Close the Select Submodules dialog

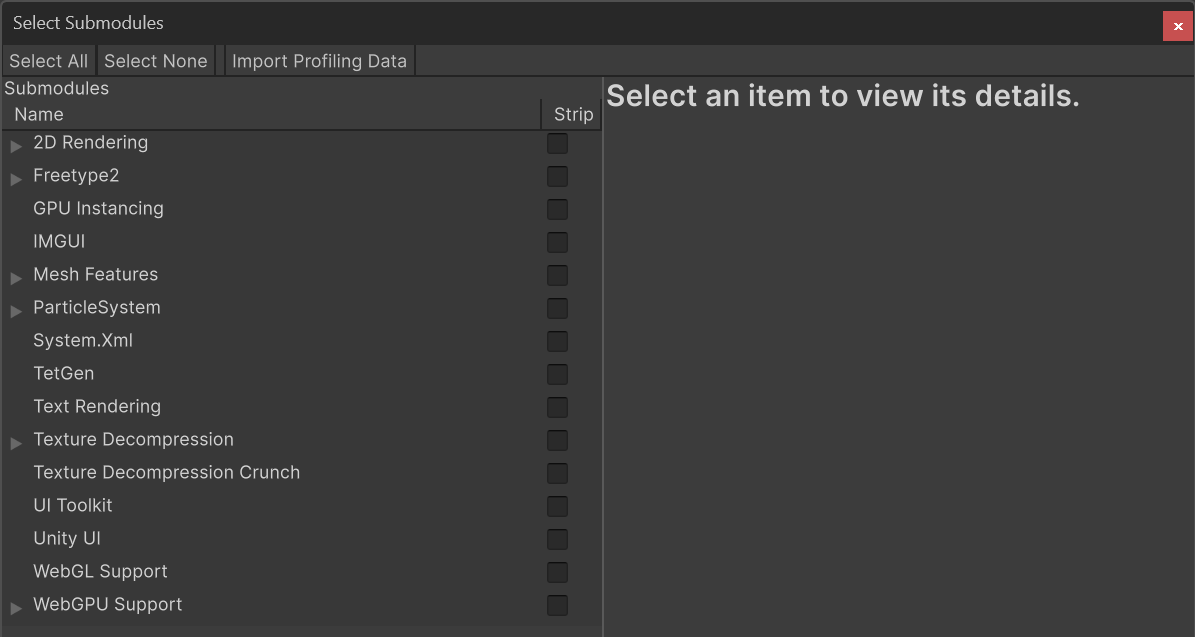(x=1177, y=27)
